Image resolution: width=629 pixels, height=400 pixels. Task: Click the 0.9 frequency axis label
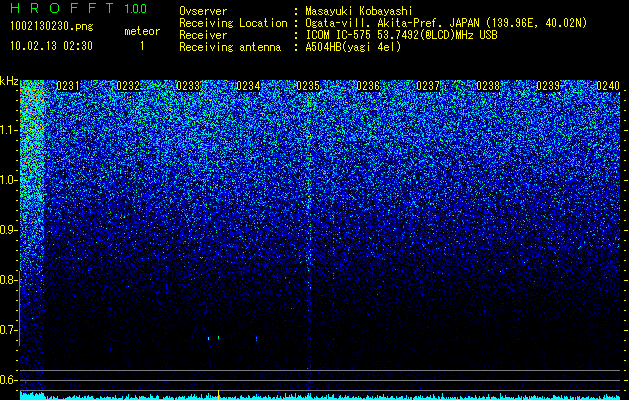click(x=8, y=230)
